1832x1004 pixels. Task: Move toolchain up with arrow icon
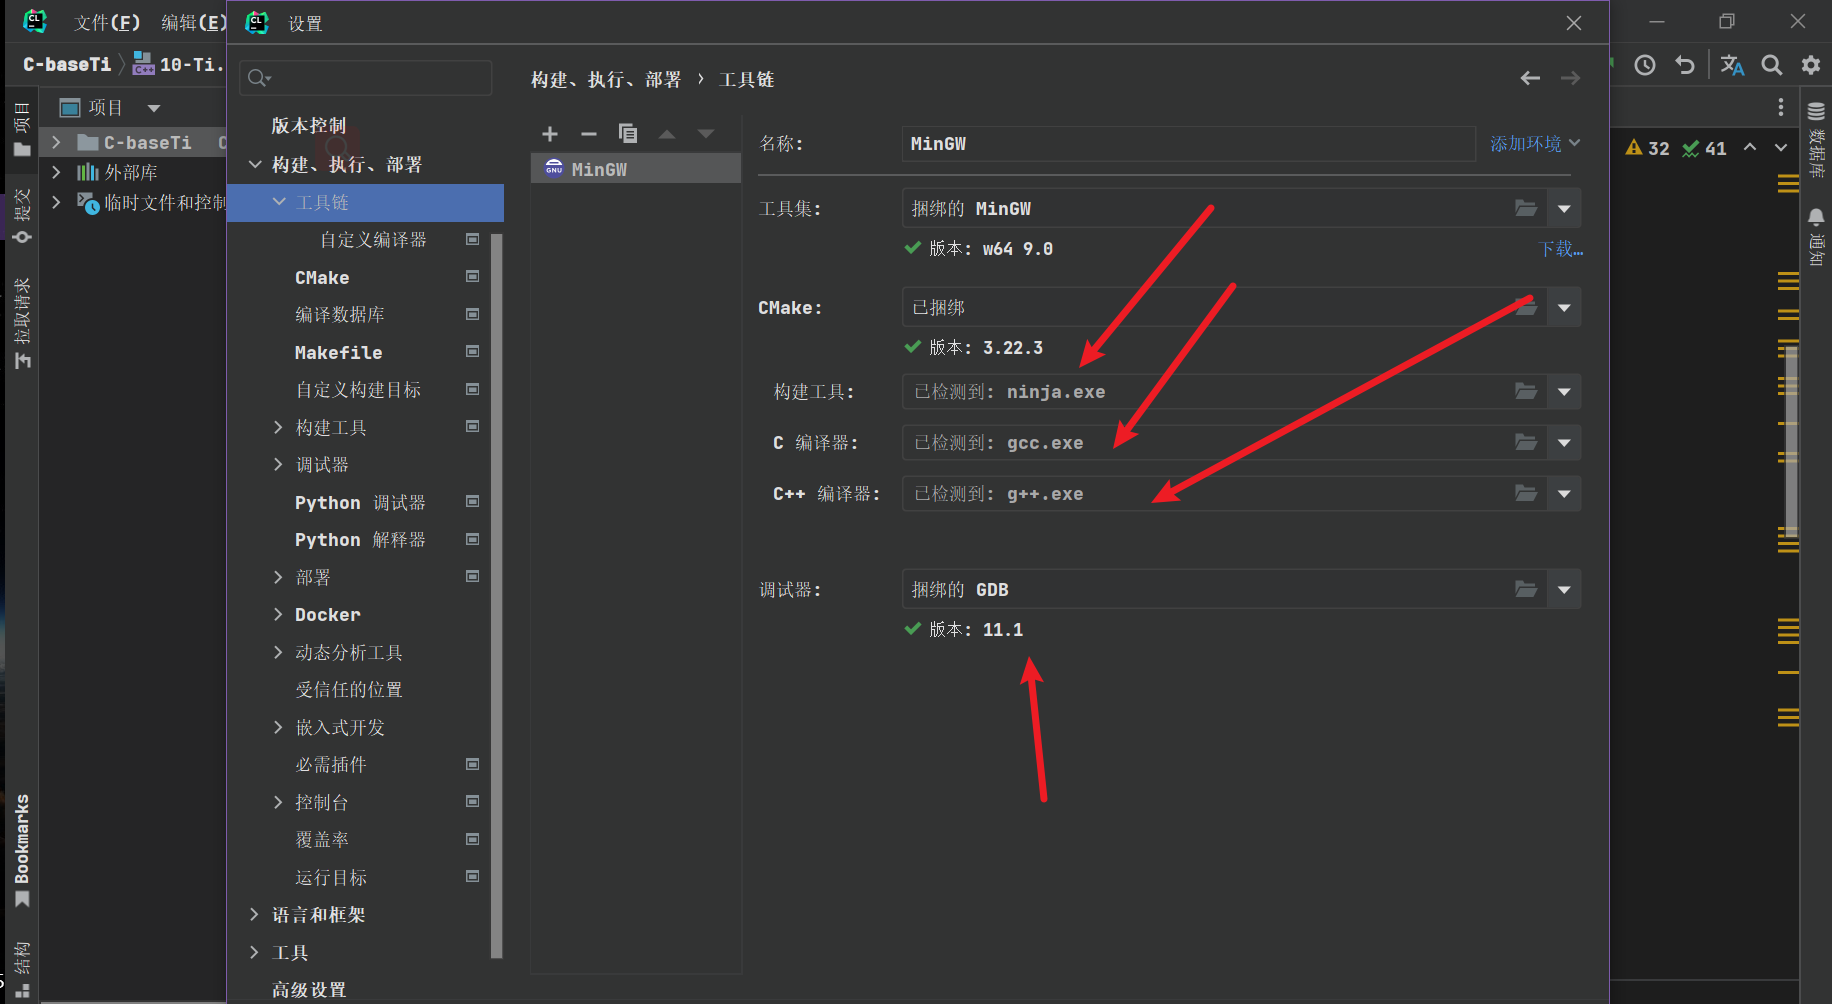(667, 134)
